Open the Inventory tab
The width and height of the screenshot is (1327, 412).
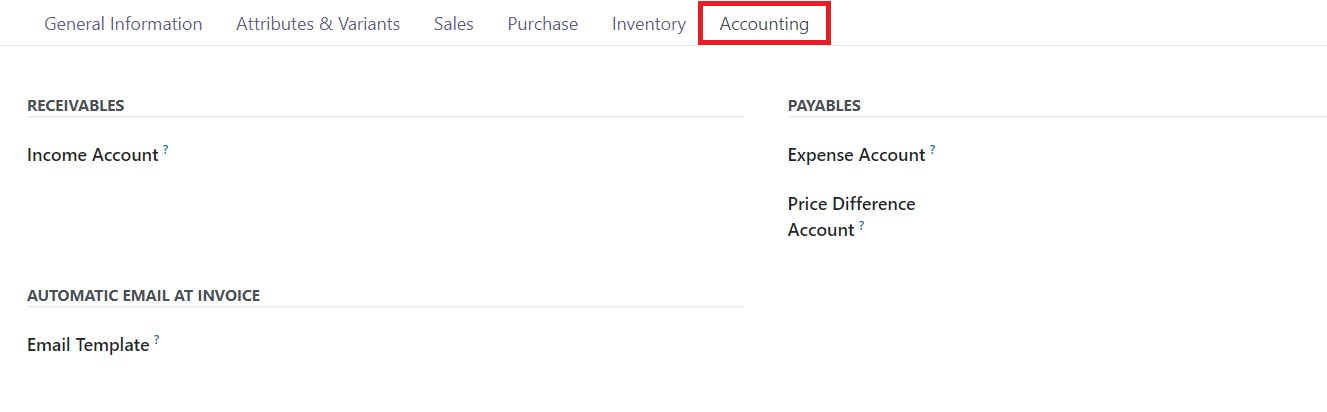[x=649, y=24]
